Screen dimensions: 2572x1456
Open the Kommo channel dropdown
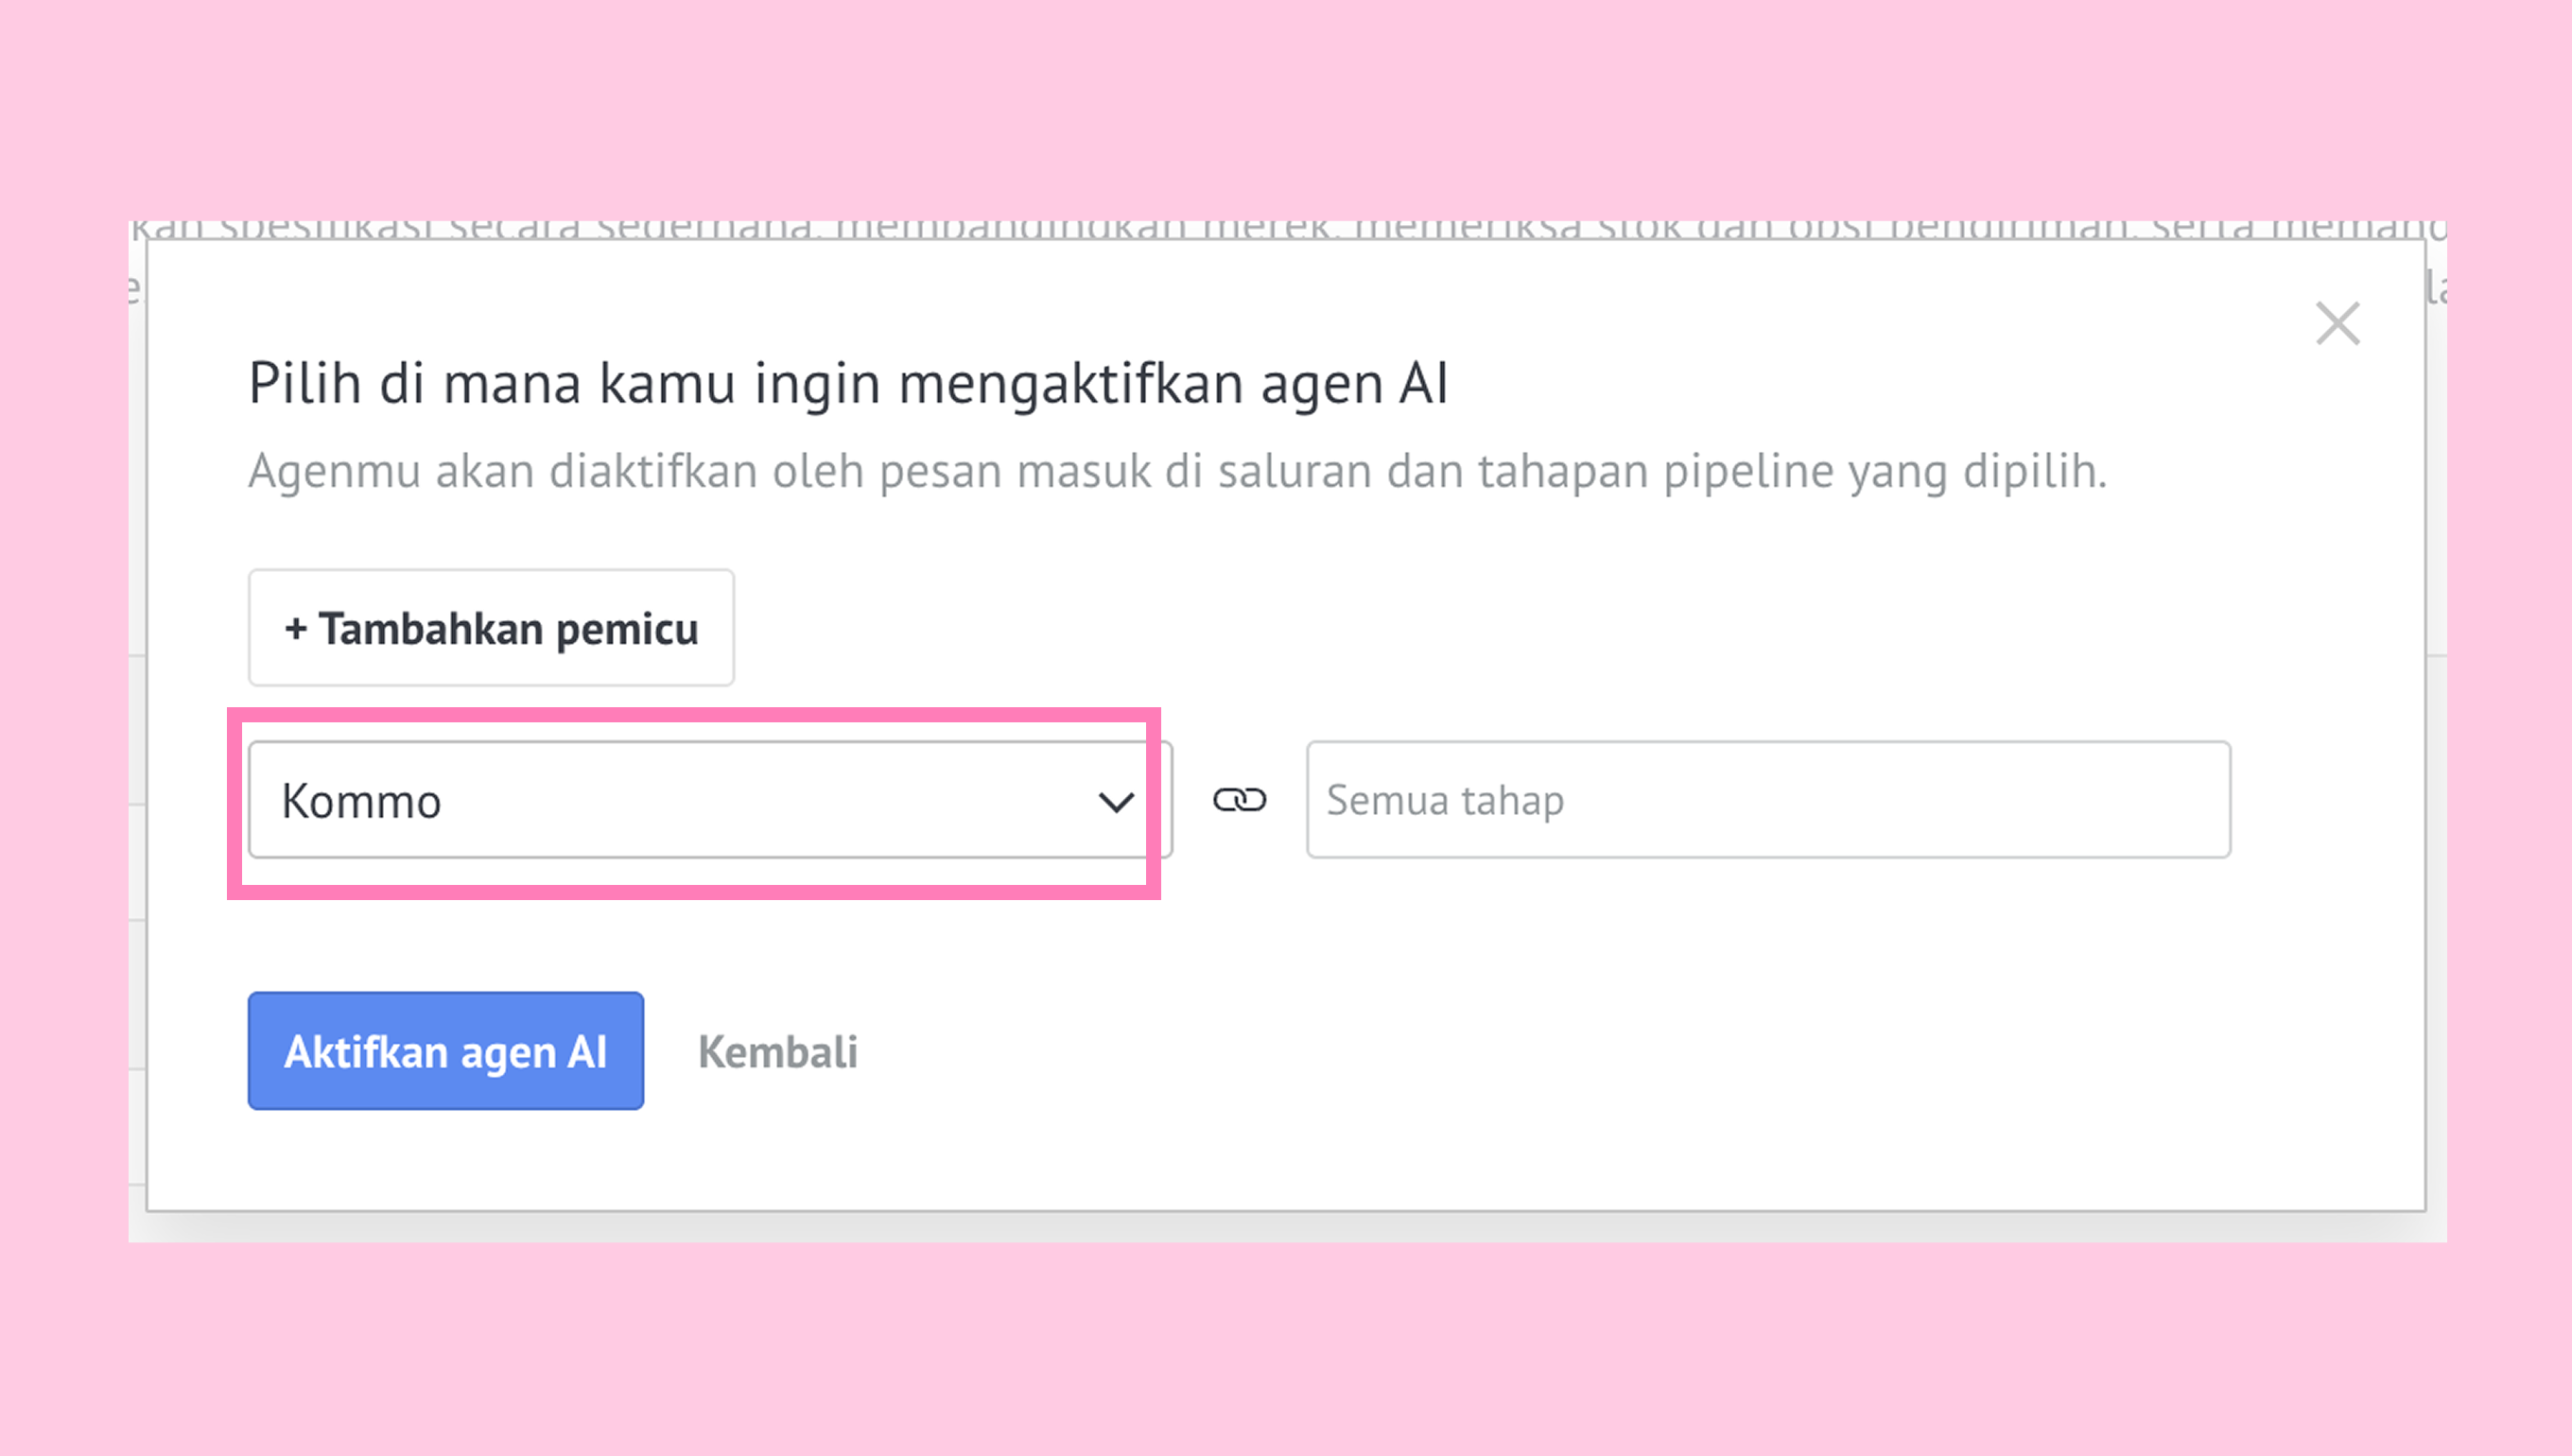point(708,800)
